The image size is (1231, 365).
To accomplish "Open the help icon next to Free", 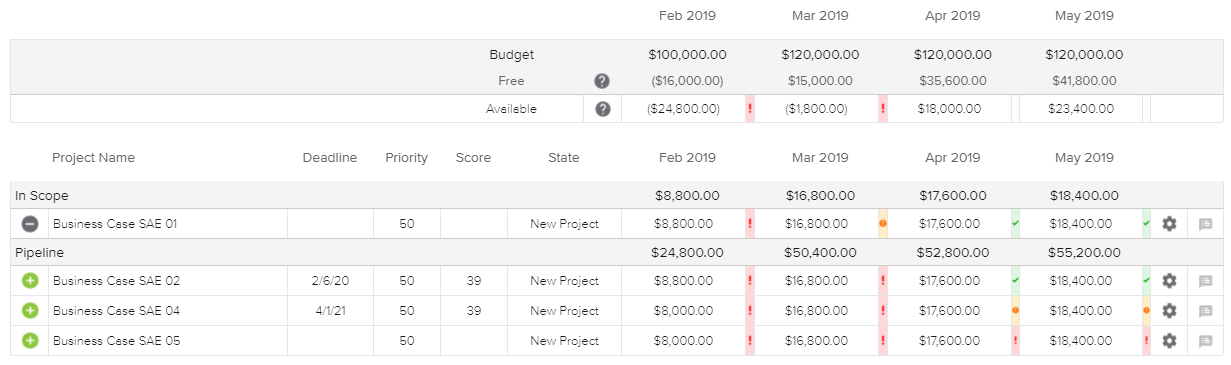I will pyautogui.click(x=602, y=81).
